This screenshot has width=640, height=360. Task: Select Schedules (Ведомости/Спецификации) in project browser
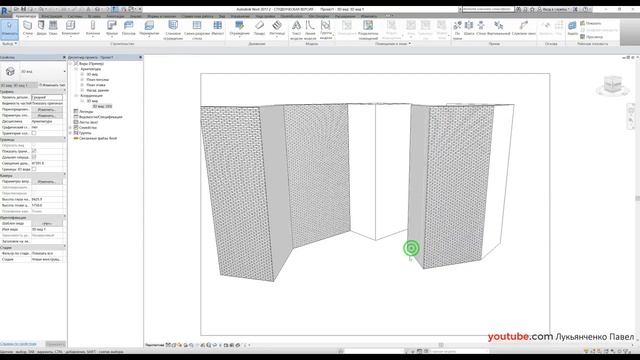(x=101, y=117)
